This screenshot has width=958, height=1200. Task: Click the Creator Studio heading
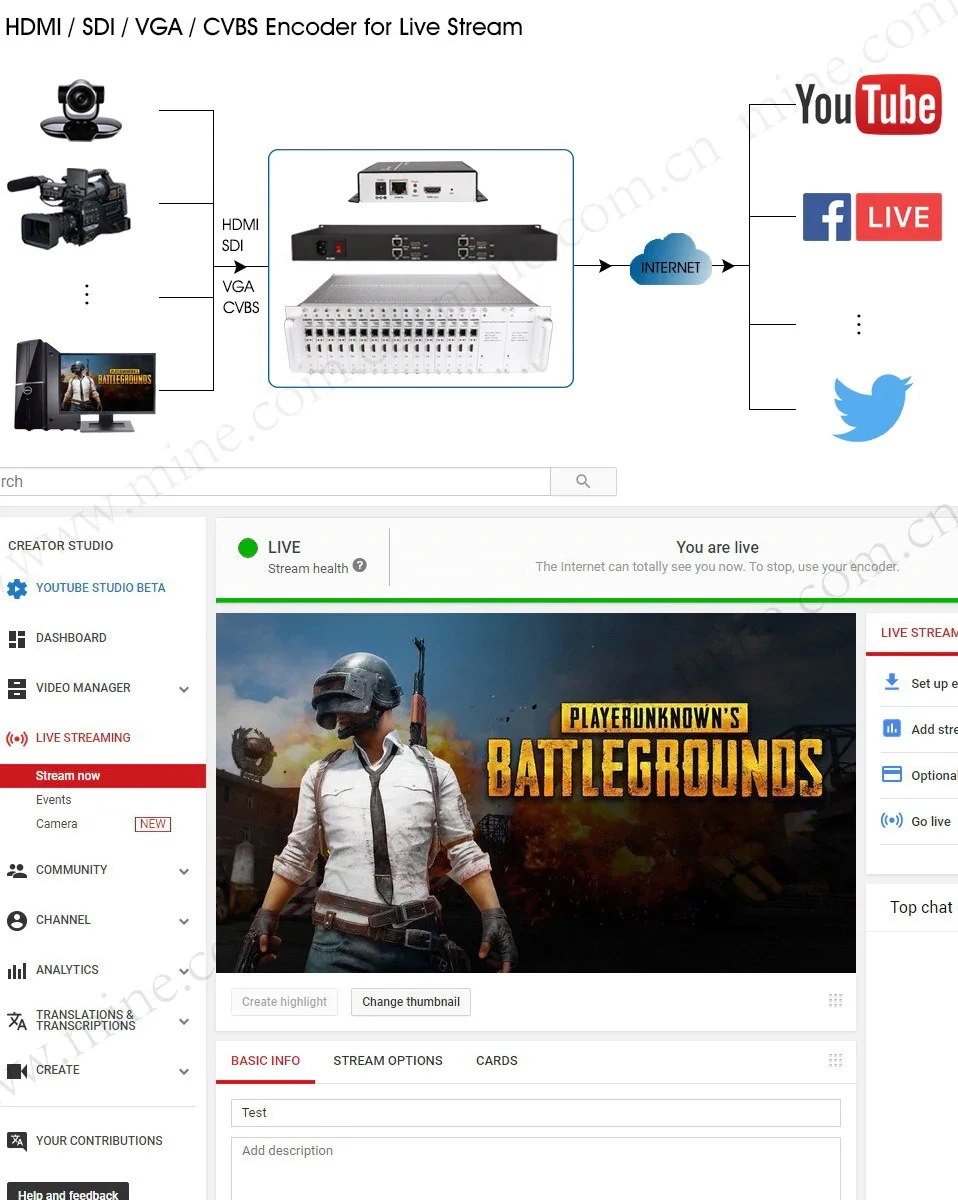pyautogui.click(x=60, y=546)
